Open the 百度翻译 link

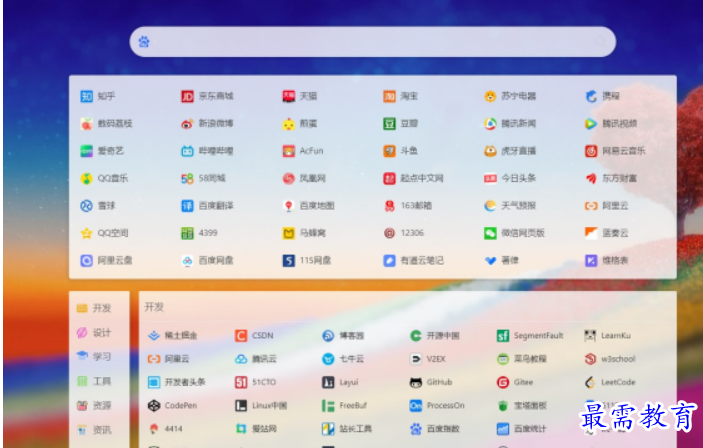pyautogui.click(x=207, y=205)
